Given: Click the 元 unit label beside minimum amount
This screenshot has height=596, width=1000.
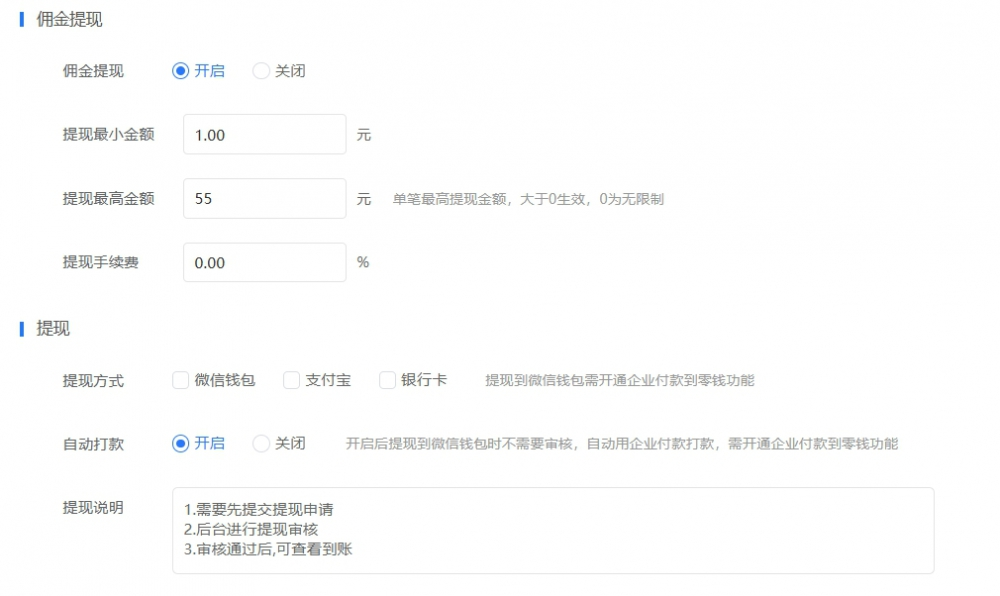Looking at the screenshot, I should (362, 134).
